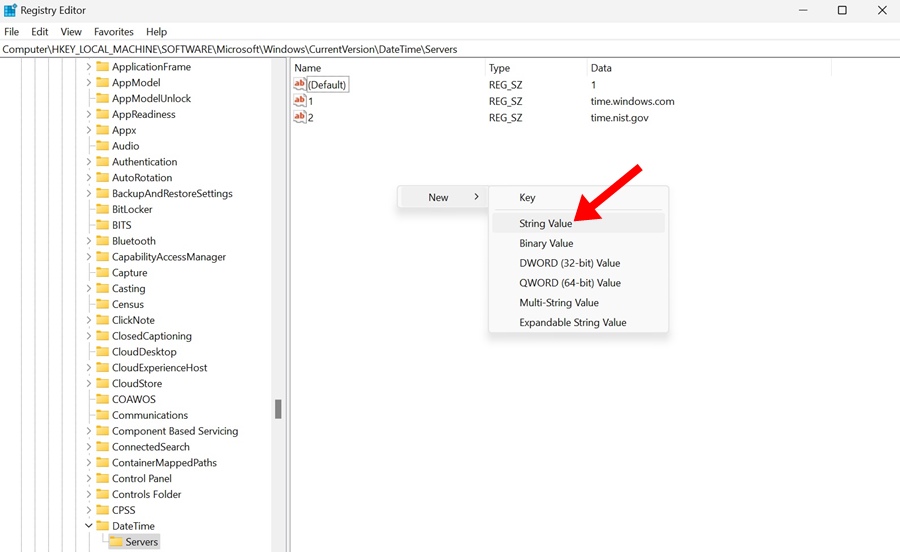Open the Edit menu

(x=40, y=32)
